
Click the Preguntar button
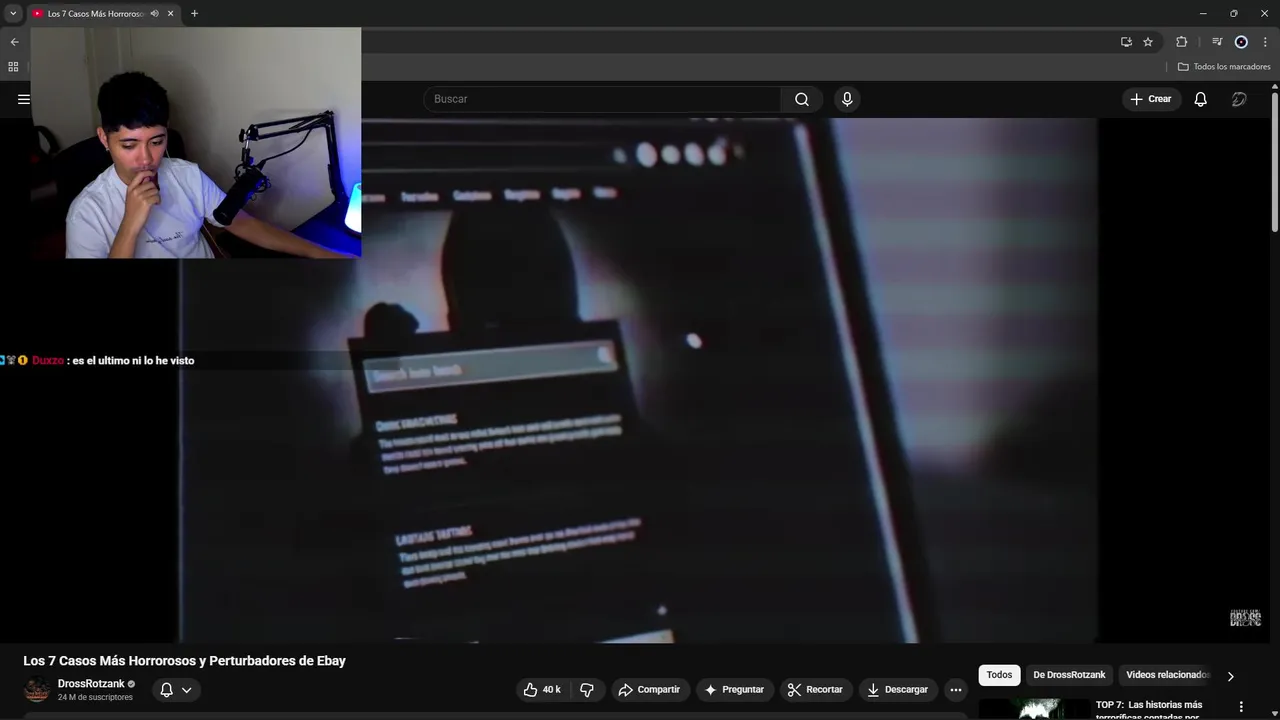tap(734, 689)
